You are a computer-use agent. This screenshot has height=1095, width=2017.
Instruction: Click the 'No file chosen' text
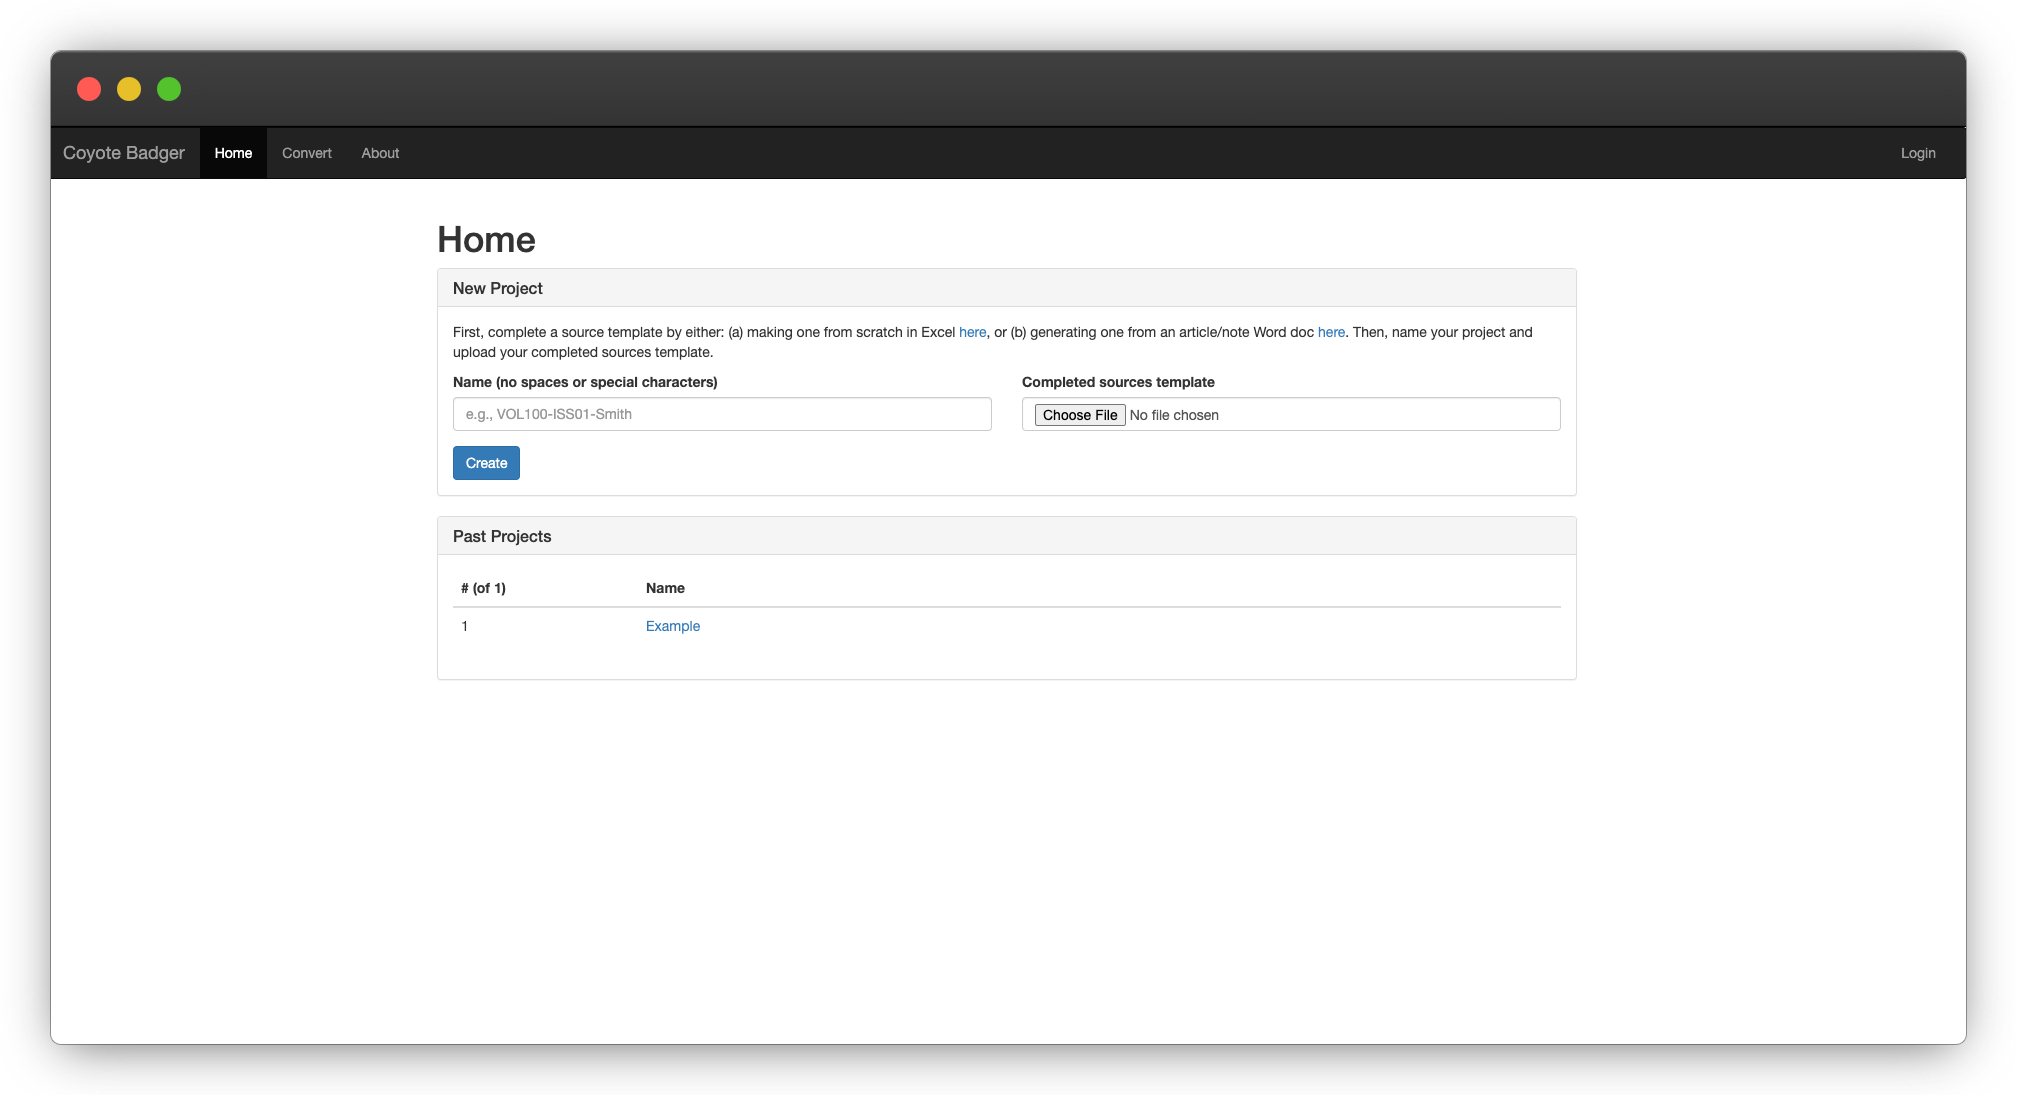tap(1174, 415)
